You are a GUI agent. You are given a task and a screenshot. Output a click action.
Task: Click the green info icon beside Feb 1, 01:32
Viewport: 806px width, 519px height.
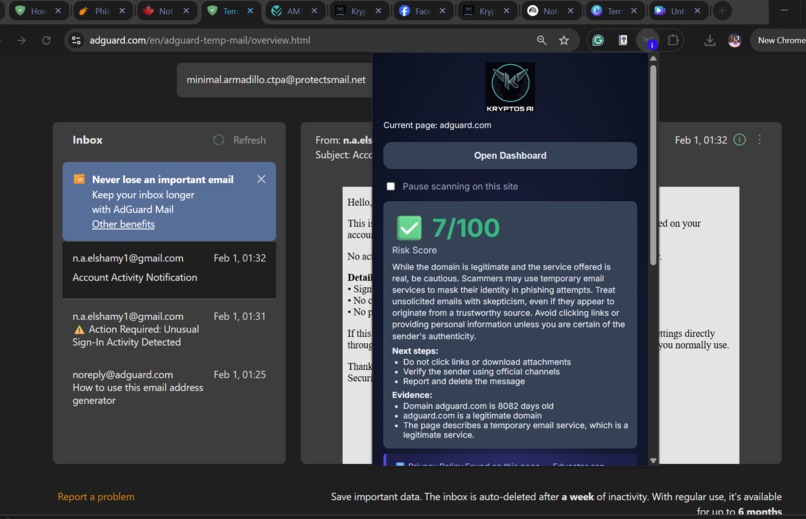739,140
